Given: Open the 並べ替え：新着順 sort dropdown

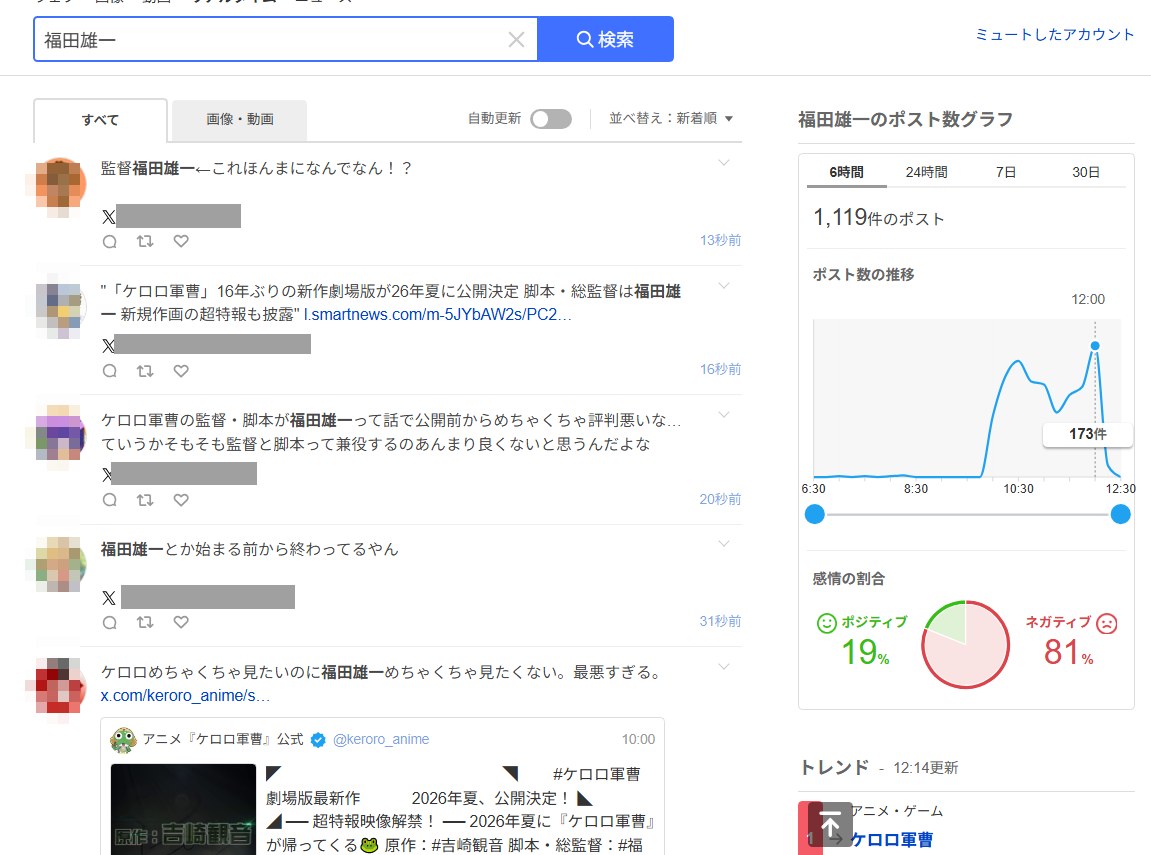Looking at the screenshot, I should click(671, 118).
